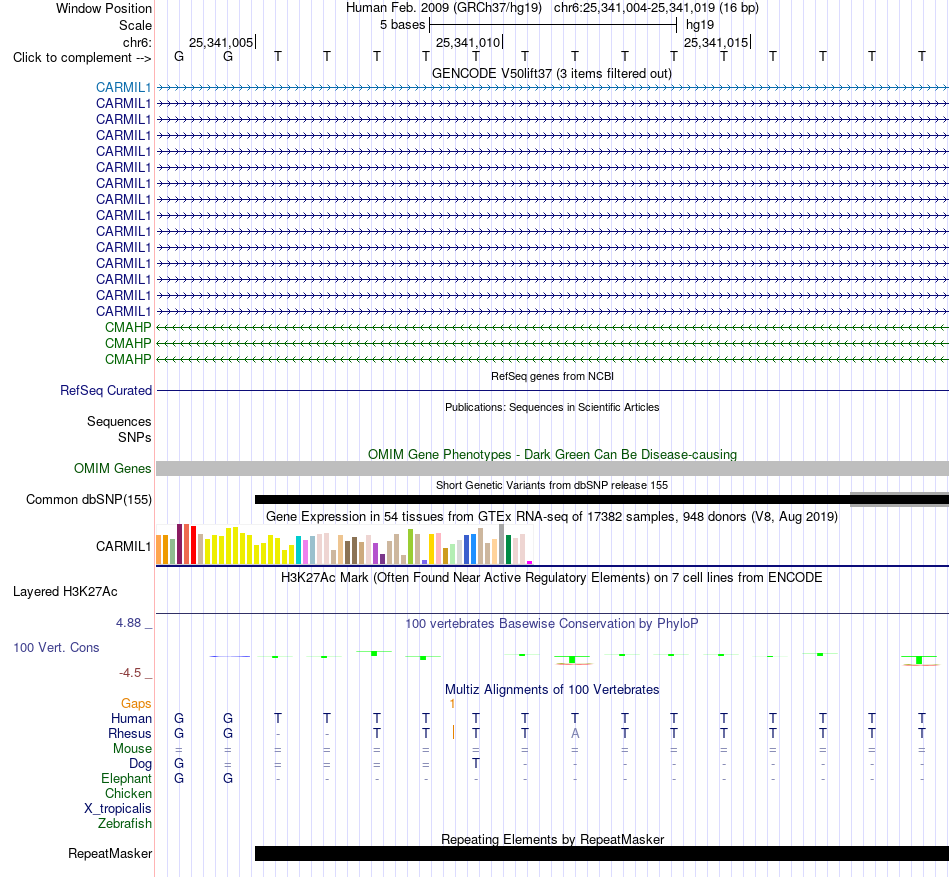This screenshot has width=950, height=877.
Task: Click the Sequences track label
Action: [119, 422]
